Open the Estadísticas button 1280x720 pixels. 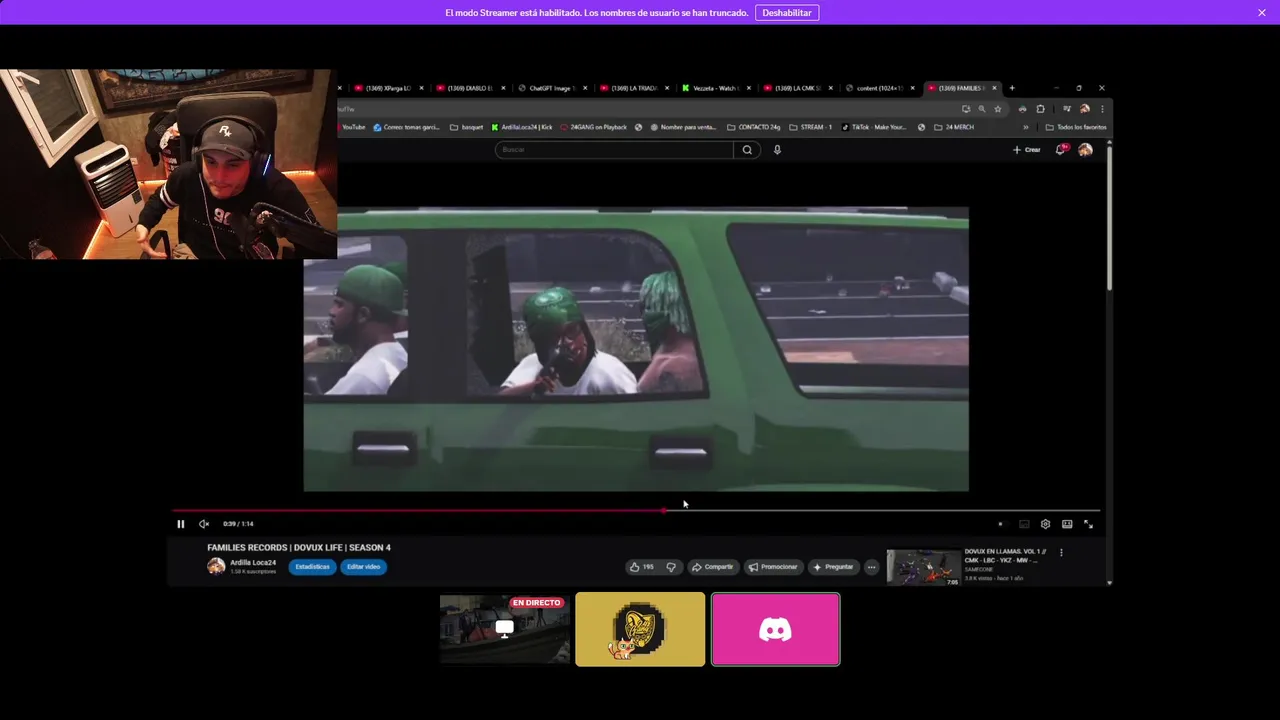pos(312,567)
